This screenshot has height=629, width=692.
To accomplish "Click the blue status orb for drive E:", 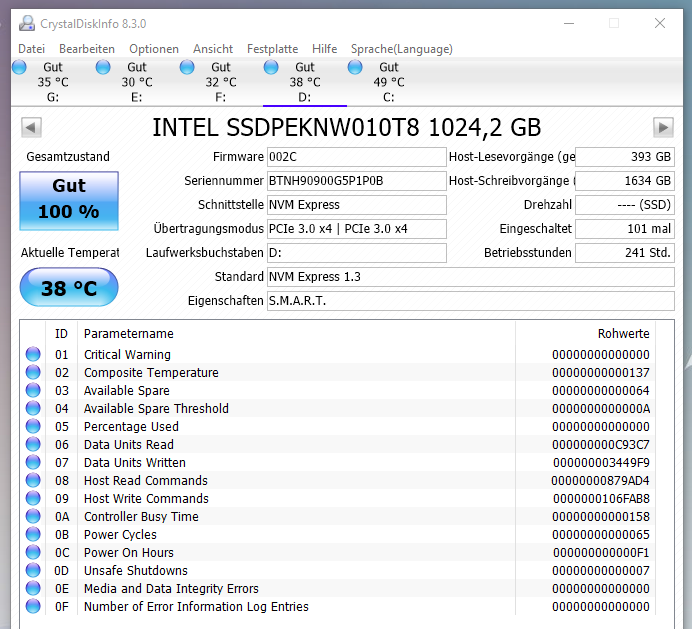I will point(103,67).
